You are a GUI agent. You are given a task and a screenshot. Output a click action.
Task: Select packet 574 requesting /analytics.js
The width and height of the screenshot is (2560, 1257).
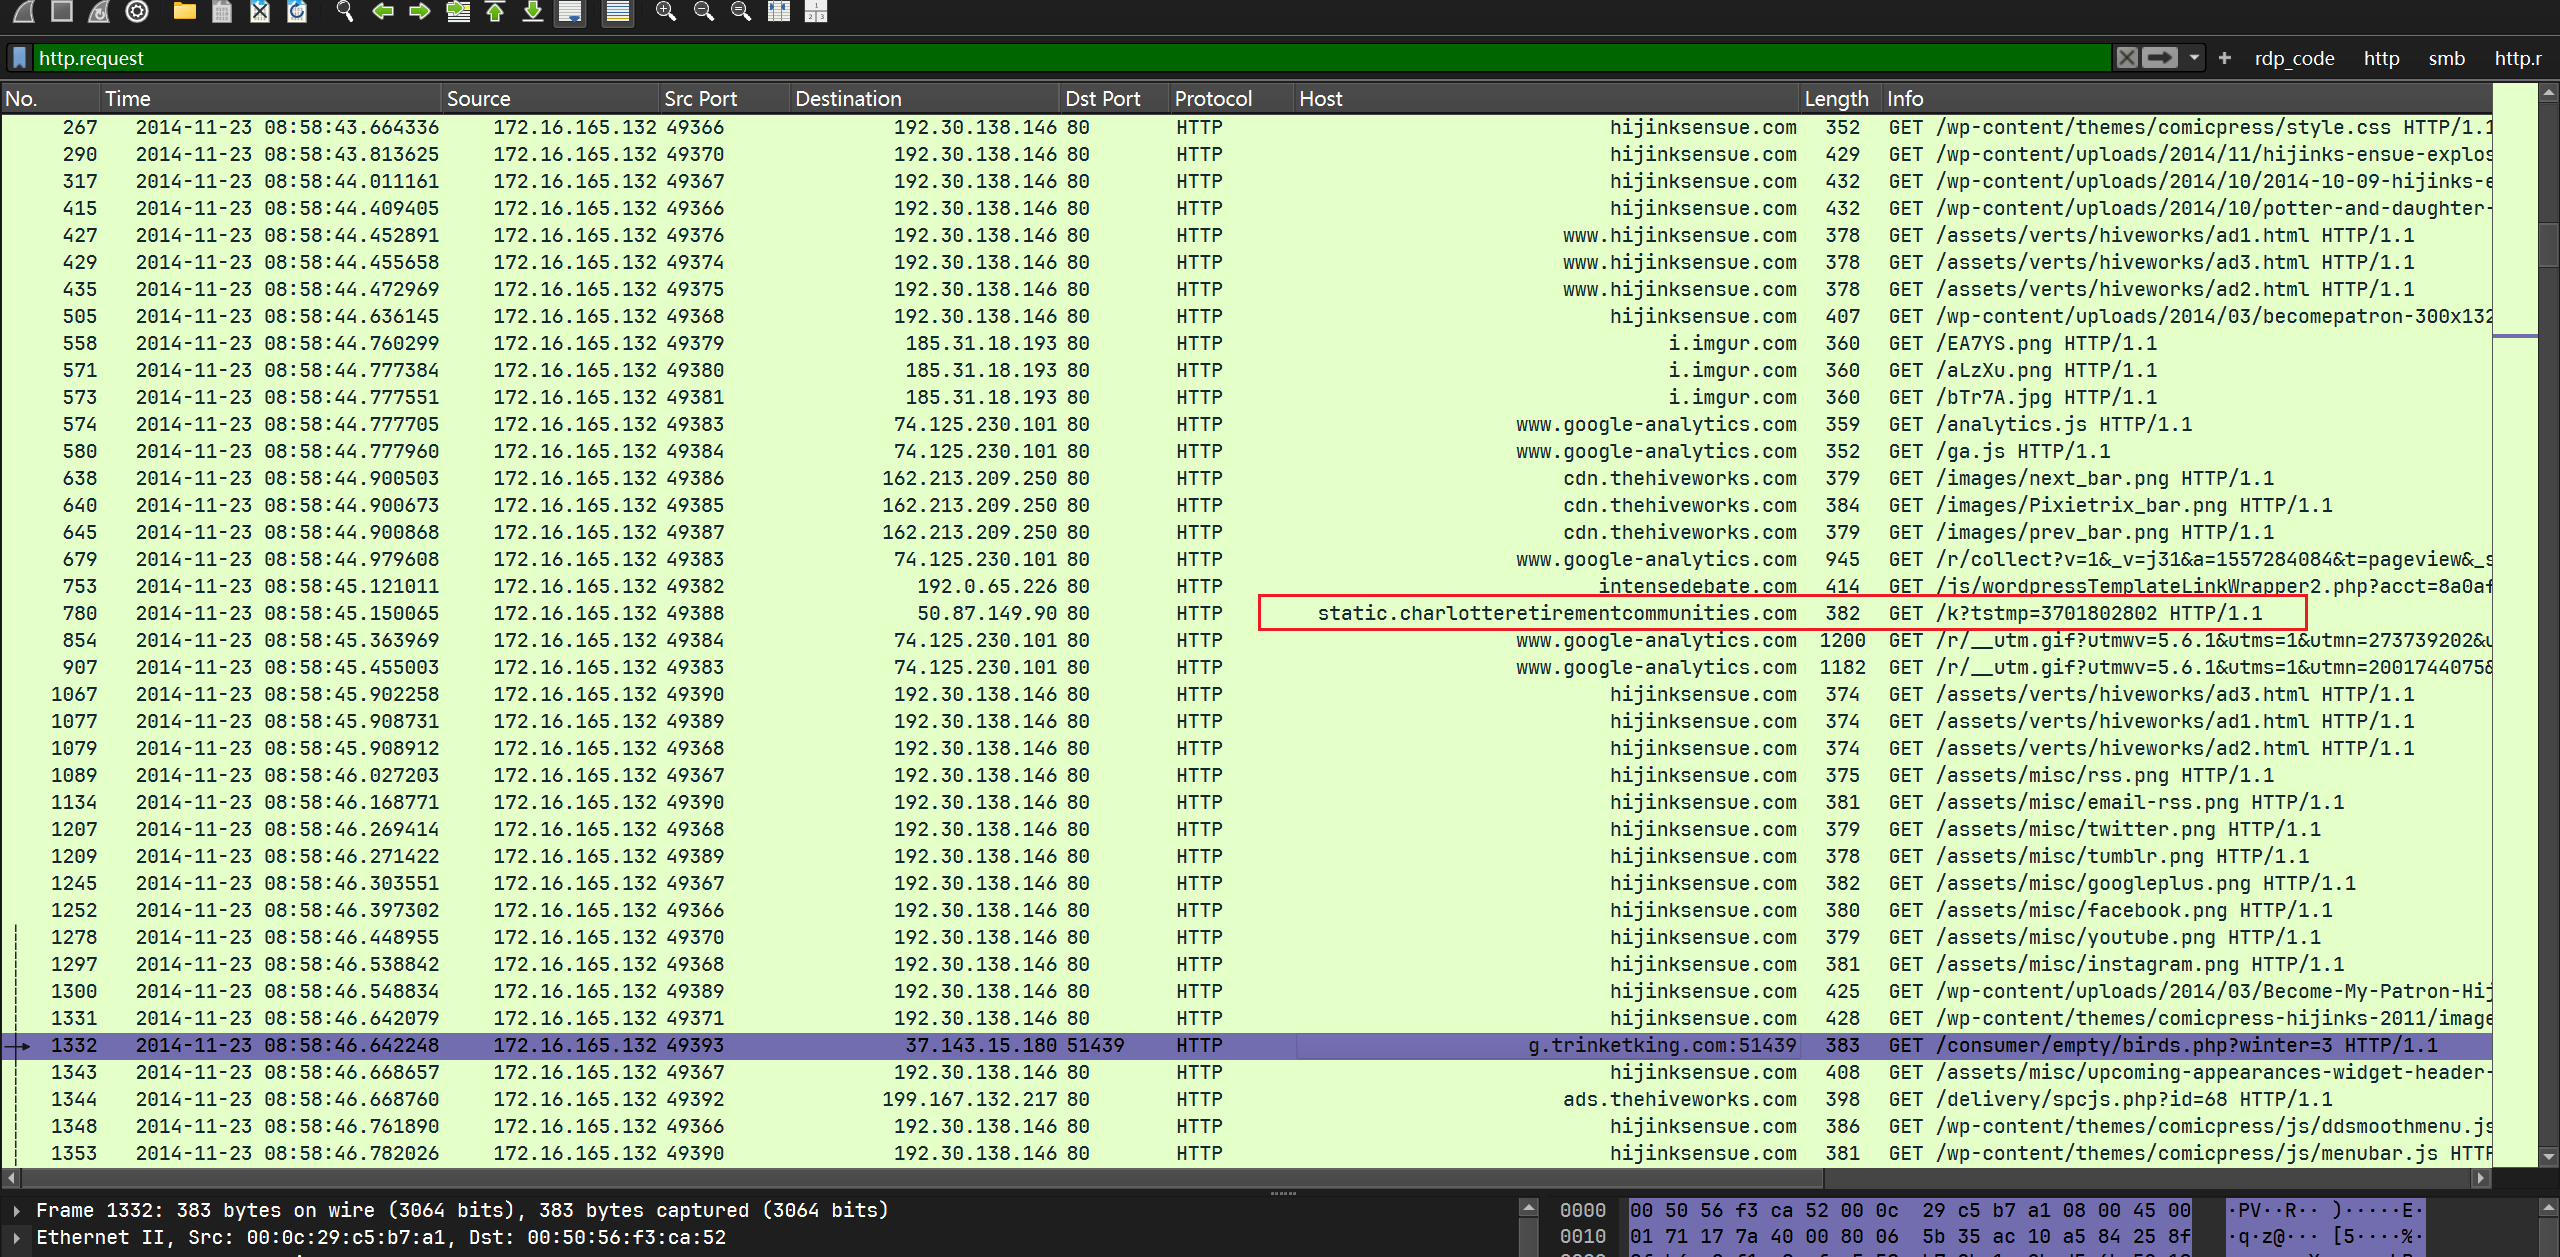point(1246,424)
